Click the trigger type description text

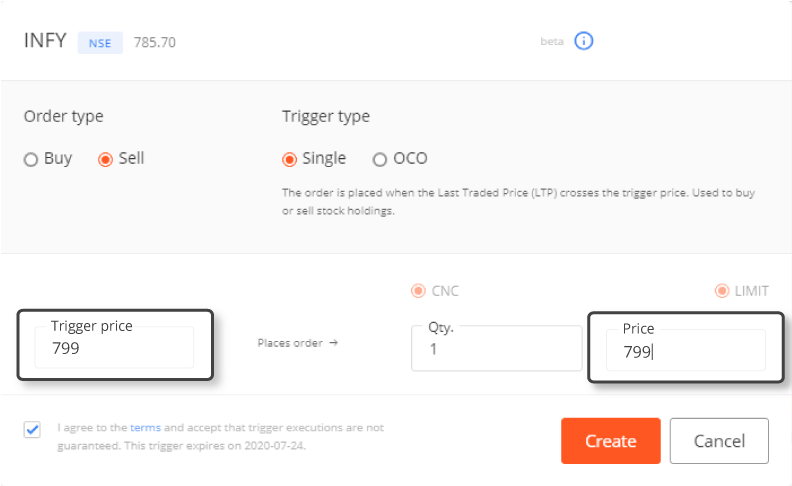pyautogui.click(x=518, y=202)
